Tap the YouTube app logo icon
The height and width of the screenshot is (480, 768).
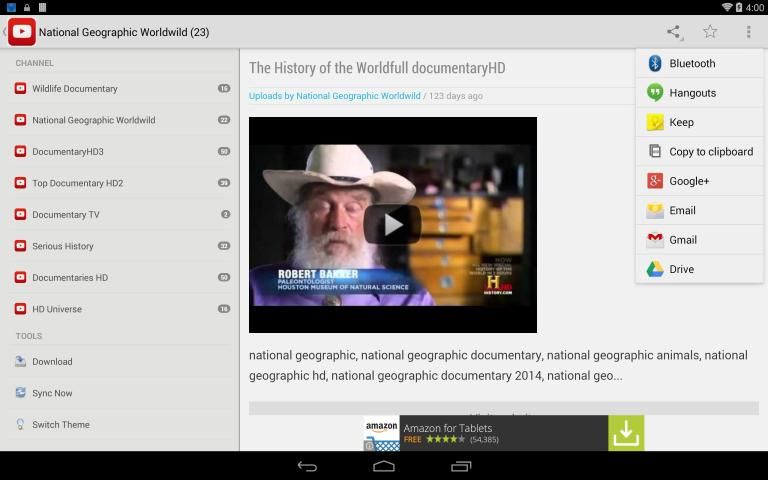coord(21,32)
